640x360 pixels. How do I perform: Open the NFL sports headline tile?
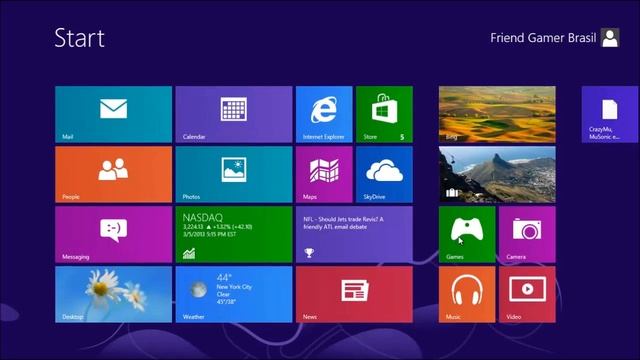(354, 234)
